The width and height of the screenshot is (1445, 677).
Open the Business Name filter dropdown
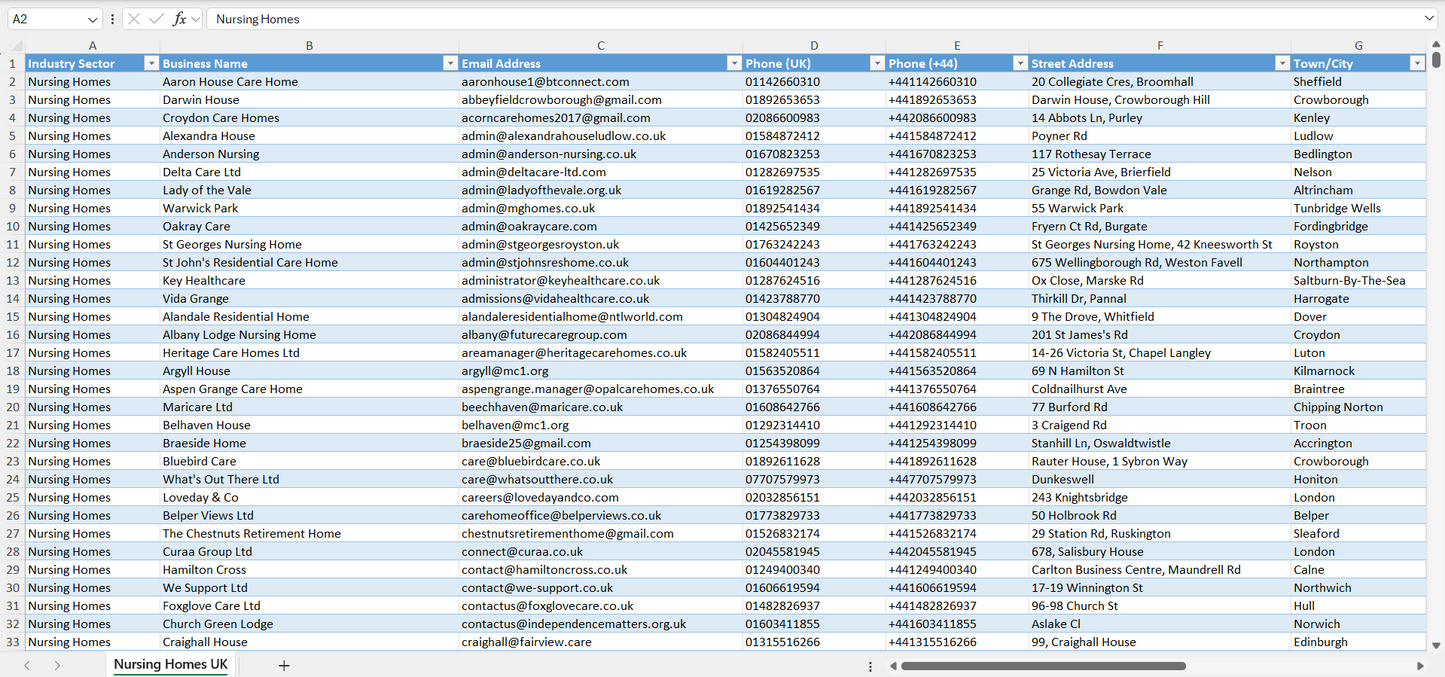click(450, 63)
